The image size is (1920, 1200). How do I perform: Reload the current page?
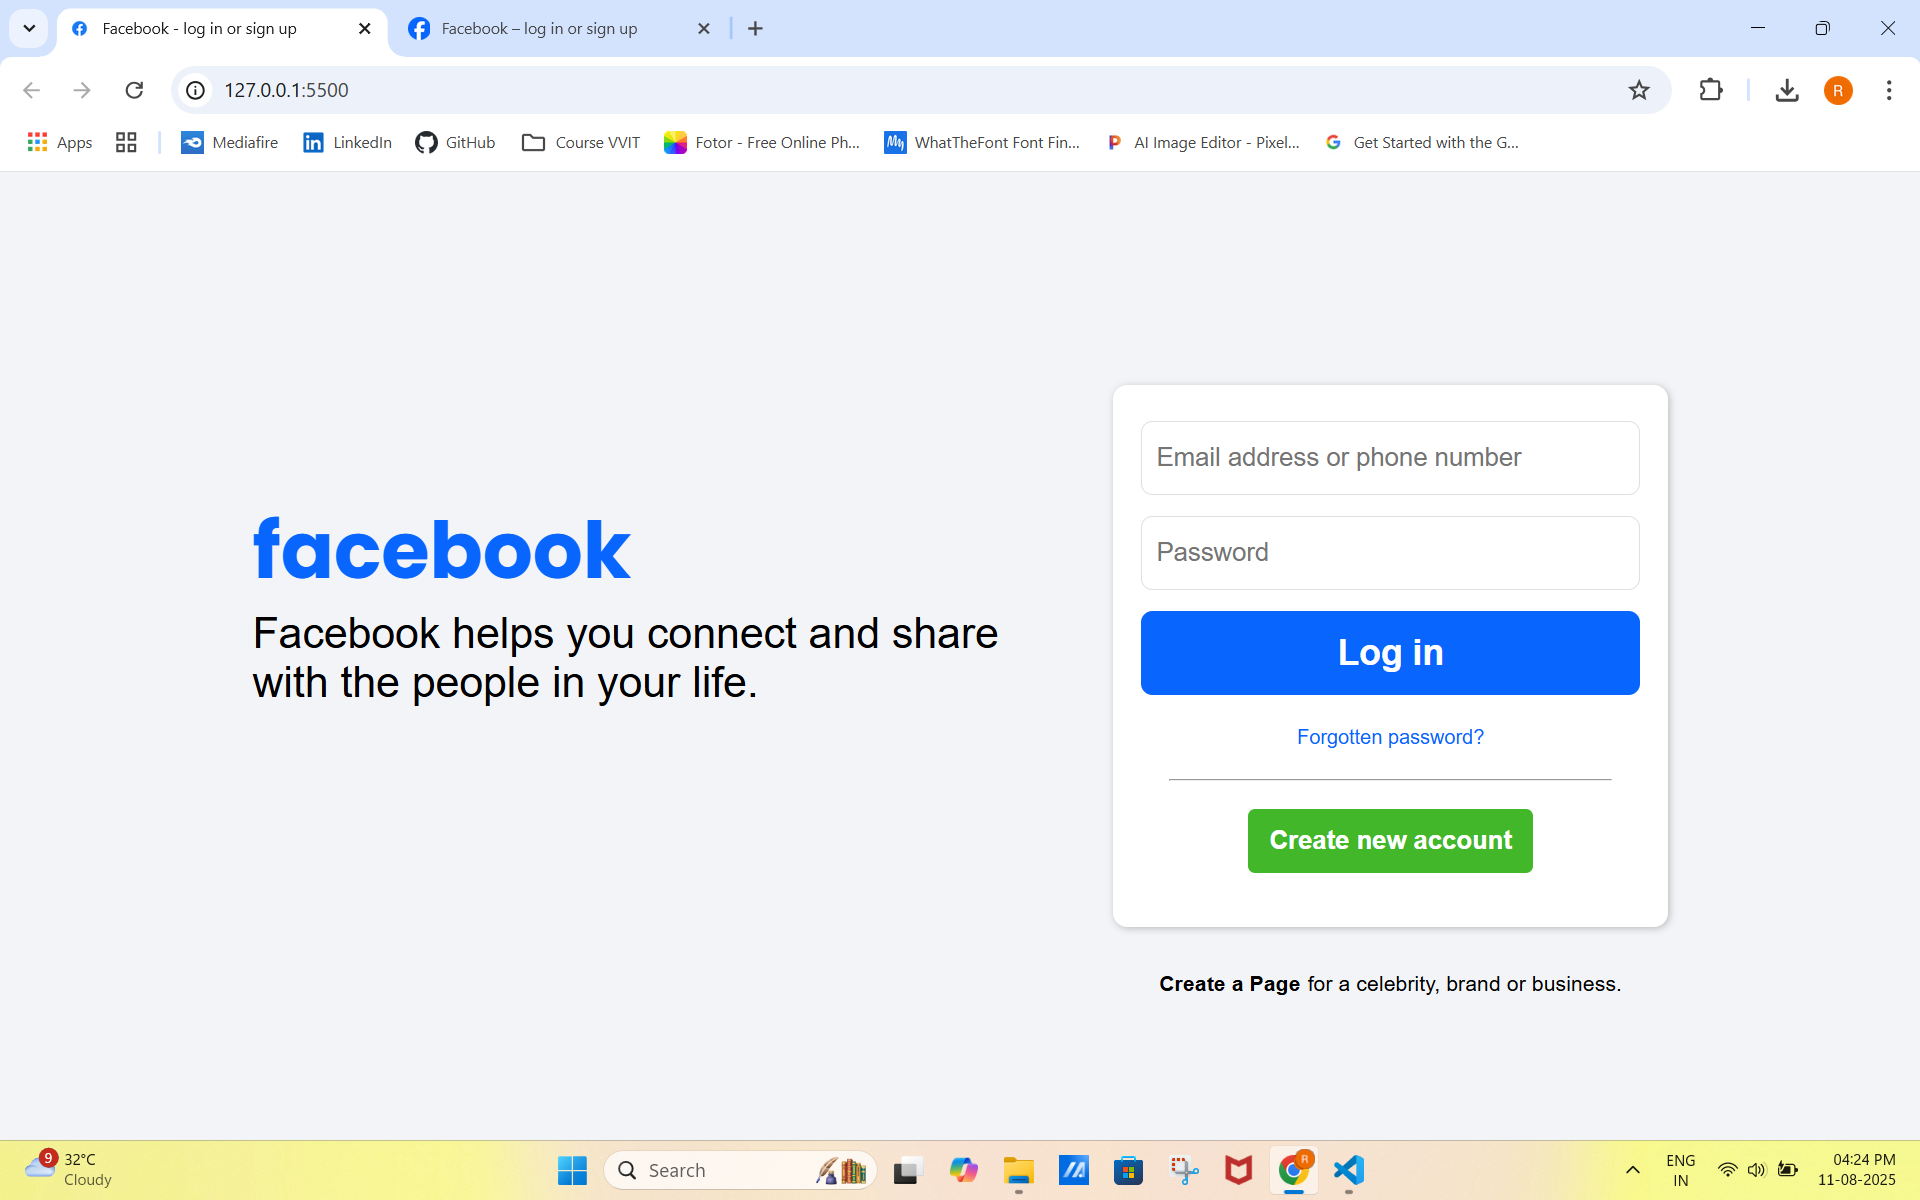click(x=134, y=90)
